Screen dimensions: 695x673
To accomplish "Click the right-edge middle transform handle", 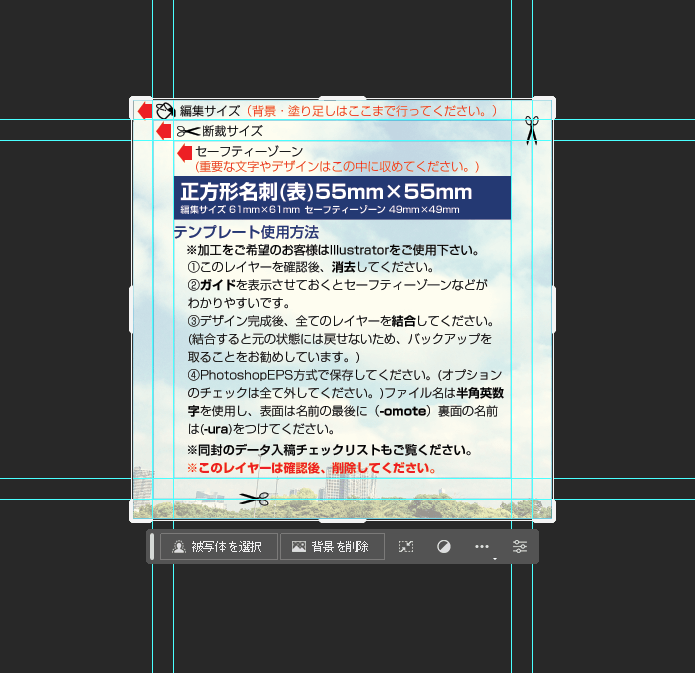I will coord(554,309).
